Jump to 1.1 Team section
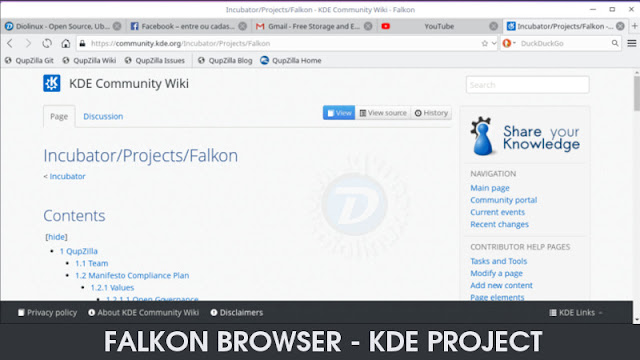The height and width of the screenshot is (360, 640). [x=91, y=263]
